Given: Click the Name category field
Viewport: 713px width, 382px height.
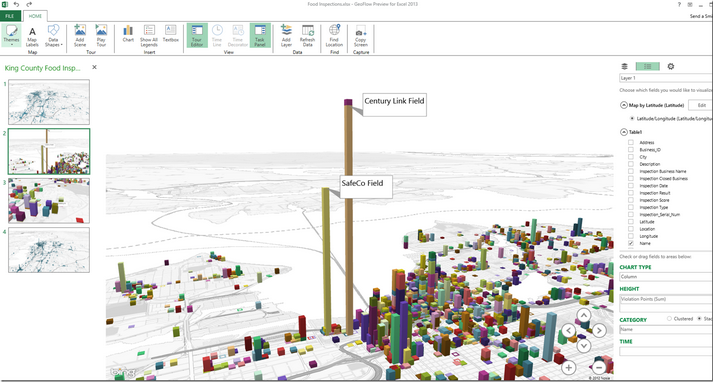Looking at the screenshot, I should 666,329.
